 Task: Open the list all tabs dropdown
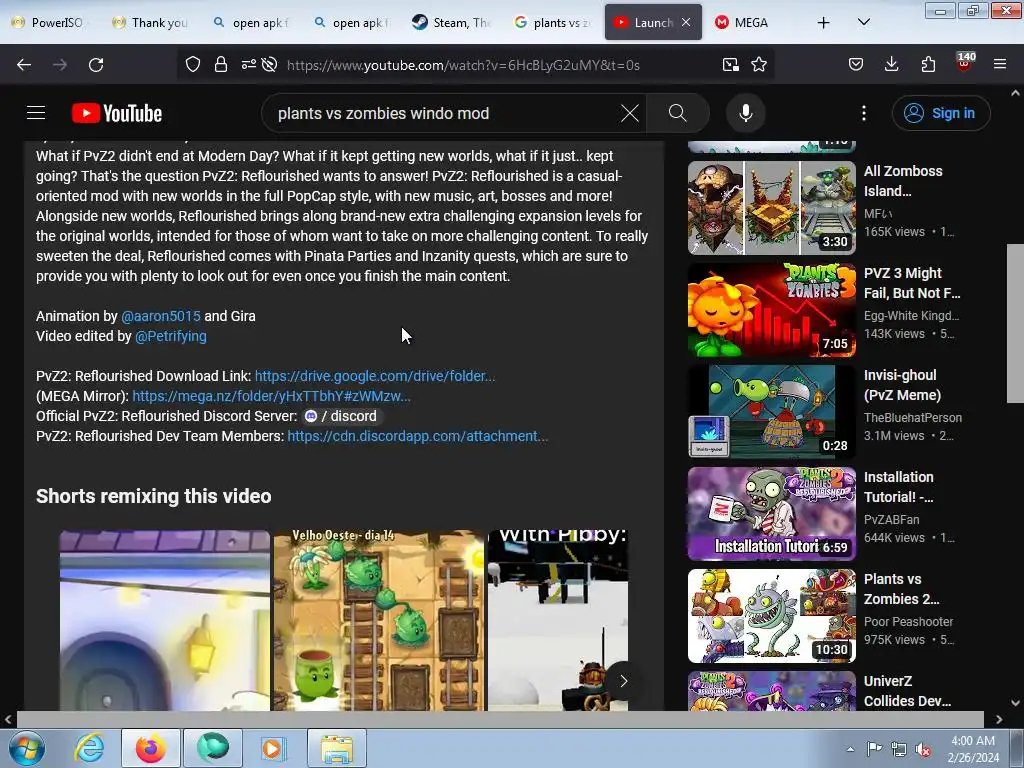[863, 22]
